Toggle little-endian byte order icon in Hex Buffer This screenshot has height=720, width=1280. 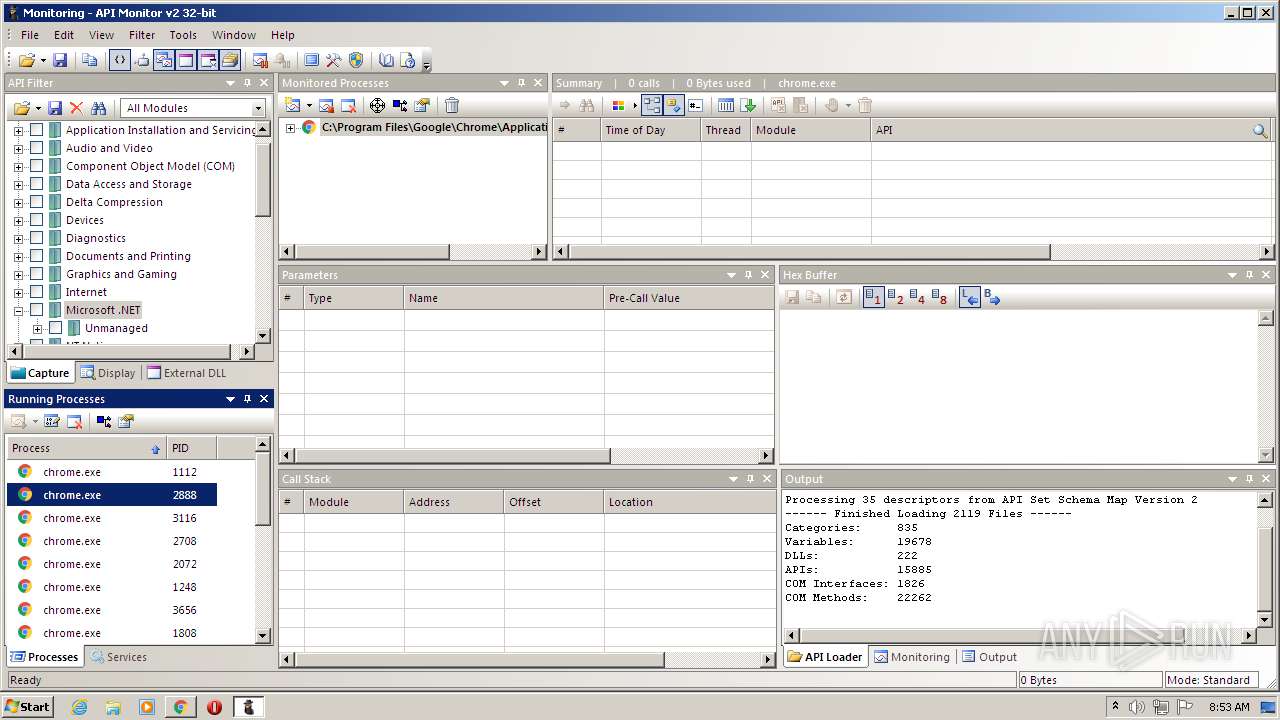(x=969, y=297)
